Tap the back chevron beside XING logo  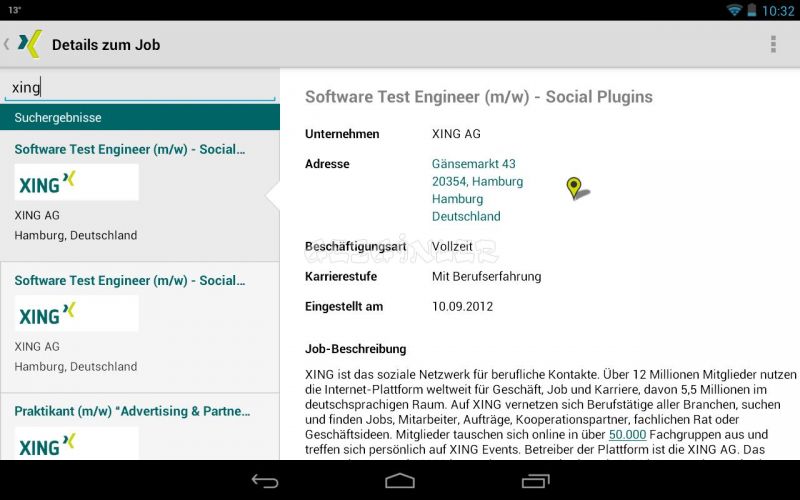click(x=7, y=44)
